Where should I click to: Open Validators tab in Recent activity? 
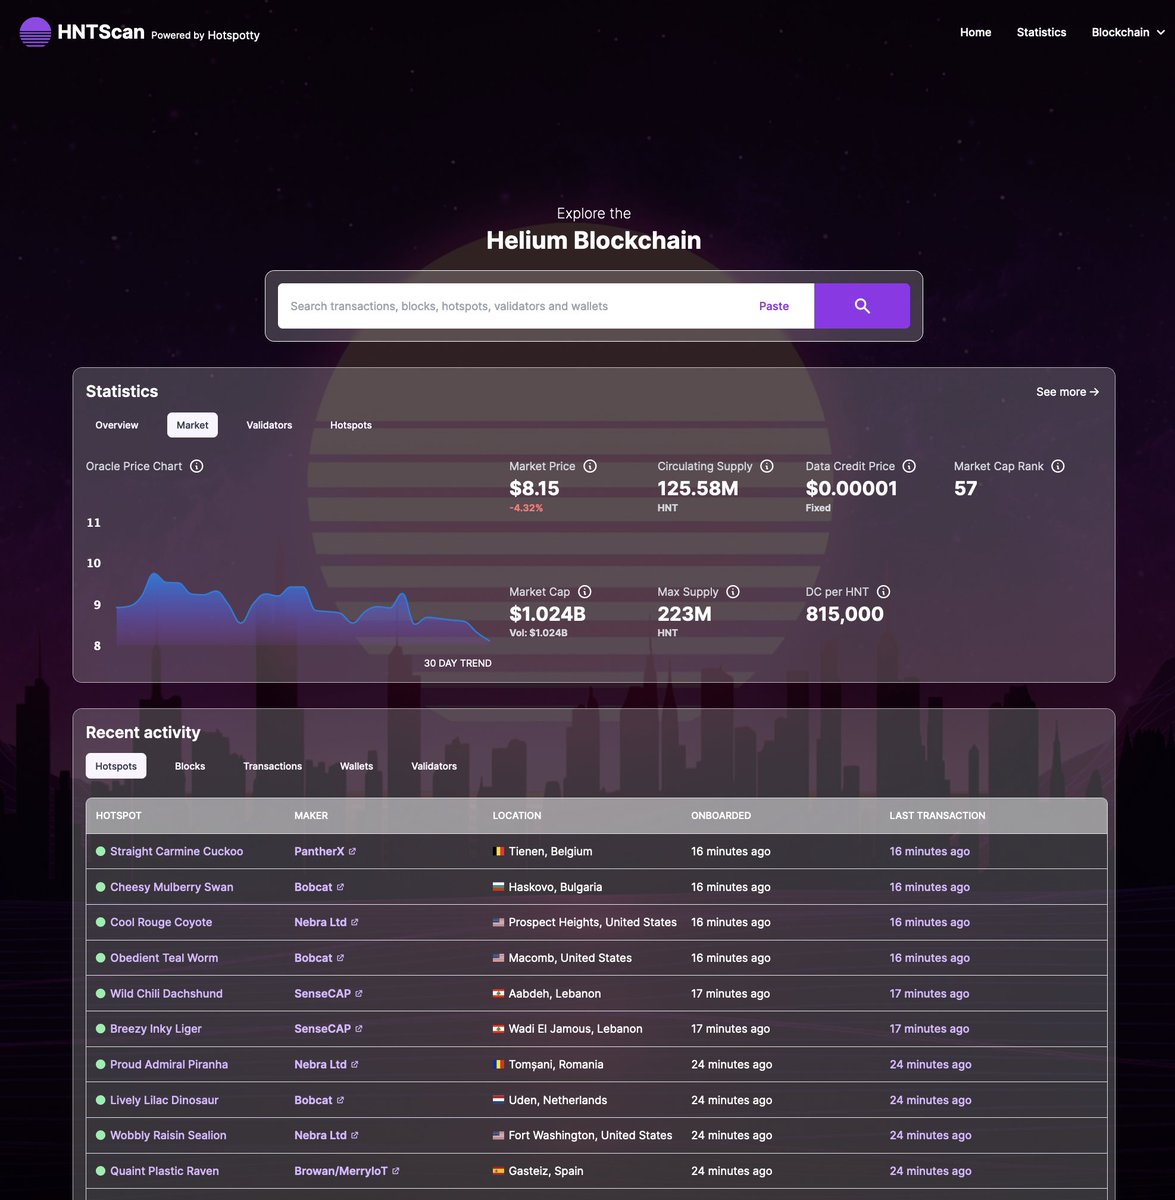[434, 766]
